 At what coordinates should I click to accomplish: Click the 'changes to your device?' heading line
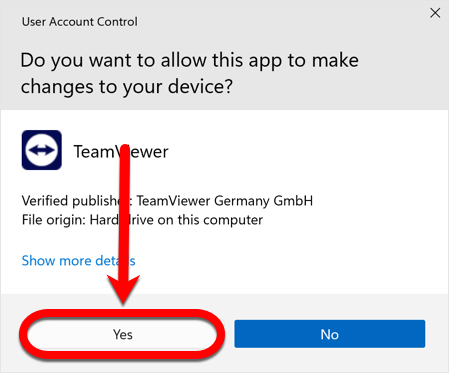[126, 87]
